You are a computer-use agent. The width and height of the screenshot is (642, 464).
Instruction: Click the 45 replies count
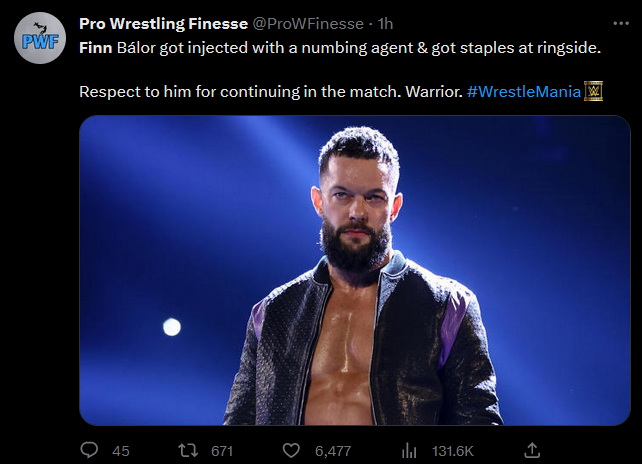[x=120, y=451]
